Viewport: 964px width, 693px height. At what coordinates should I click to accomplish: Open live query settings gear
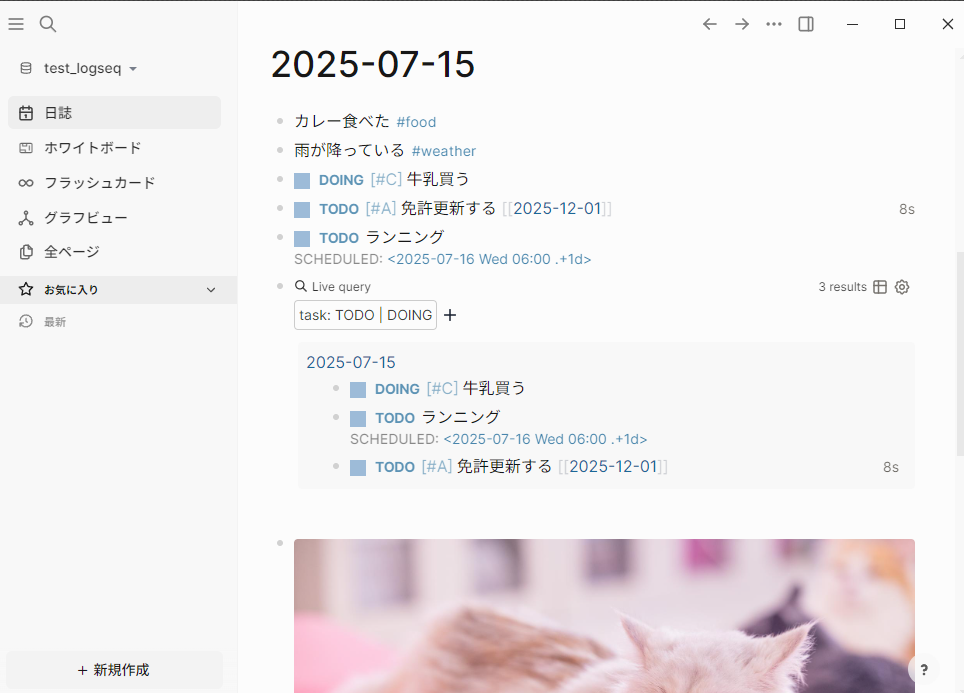pyautogui.click(x=902, y=287)
